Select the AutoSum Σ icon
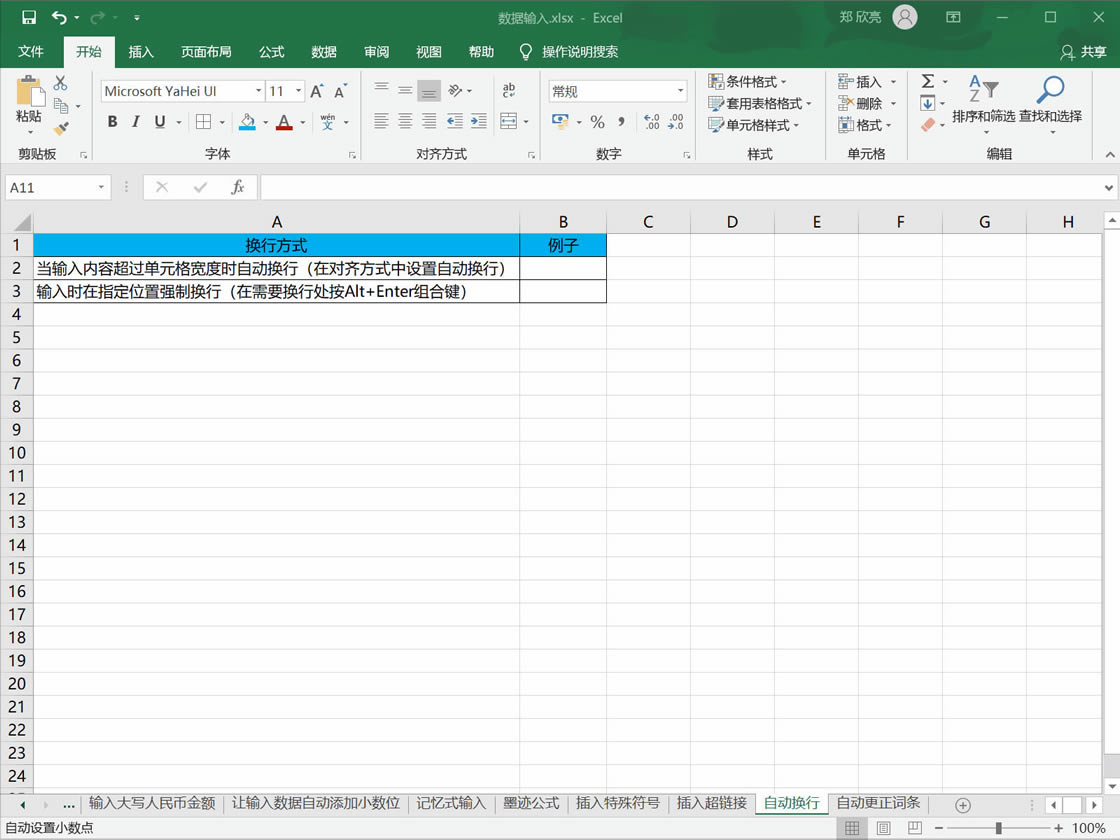Image resolution: width=1120 pixels, height=840 pixels. point(927,82)
